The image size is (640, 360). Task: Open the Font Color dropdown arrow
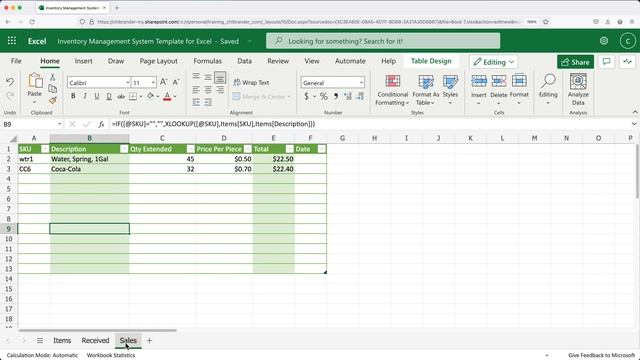pos(175,97)
